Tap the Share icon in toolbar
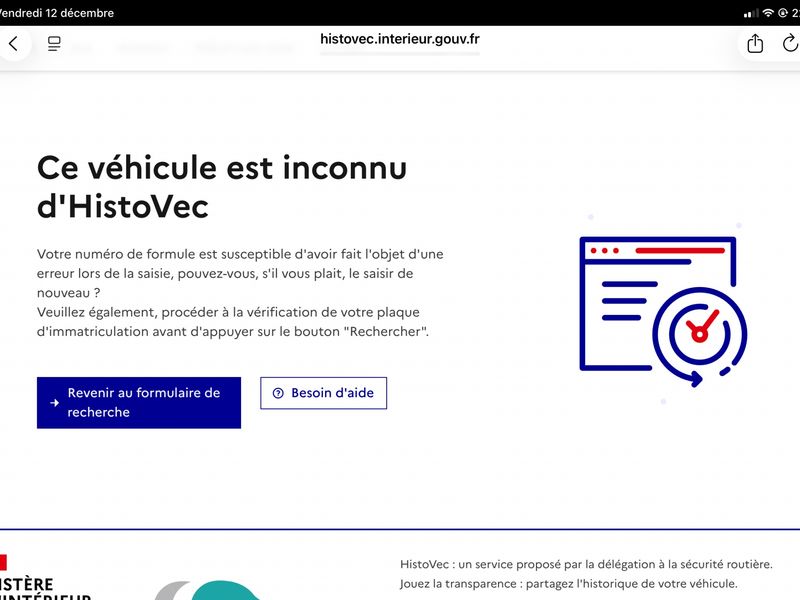 tap(755, 44)
